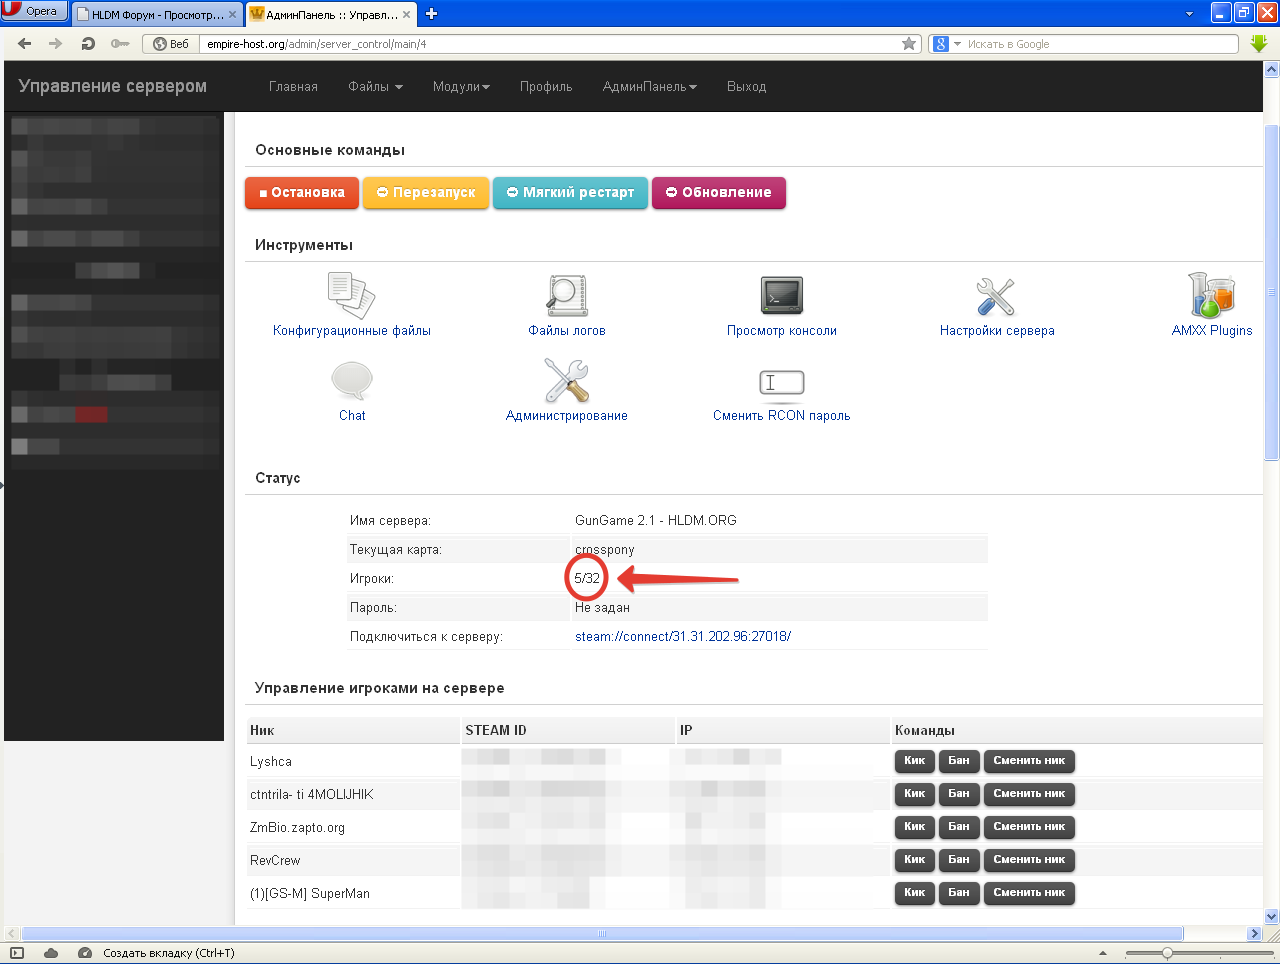Viewport: 1280px width, 964px height.
Task: Reload the page with the refresh button
Action: pos(88,44)
